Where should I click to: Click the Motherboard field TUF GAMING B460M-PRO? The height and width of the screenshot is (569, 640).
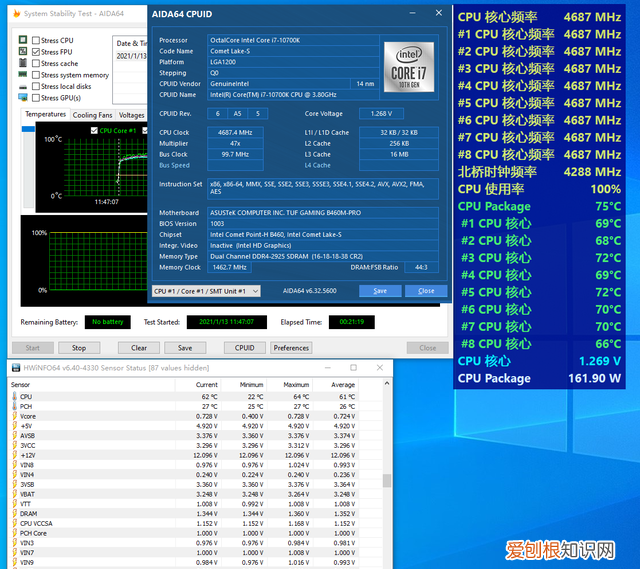323,213
